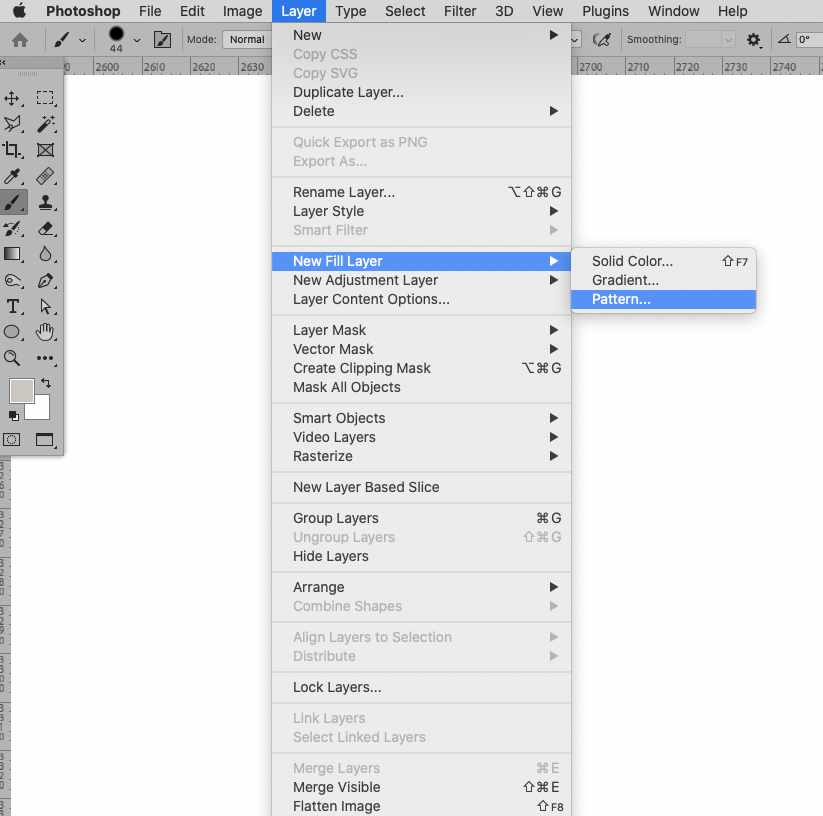The height and width of the screenshot is (816, 823).
Task: Enable the airbrush toggle in the options bar
Action: pyautogui.click(x=162, y=39)
